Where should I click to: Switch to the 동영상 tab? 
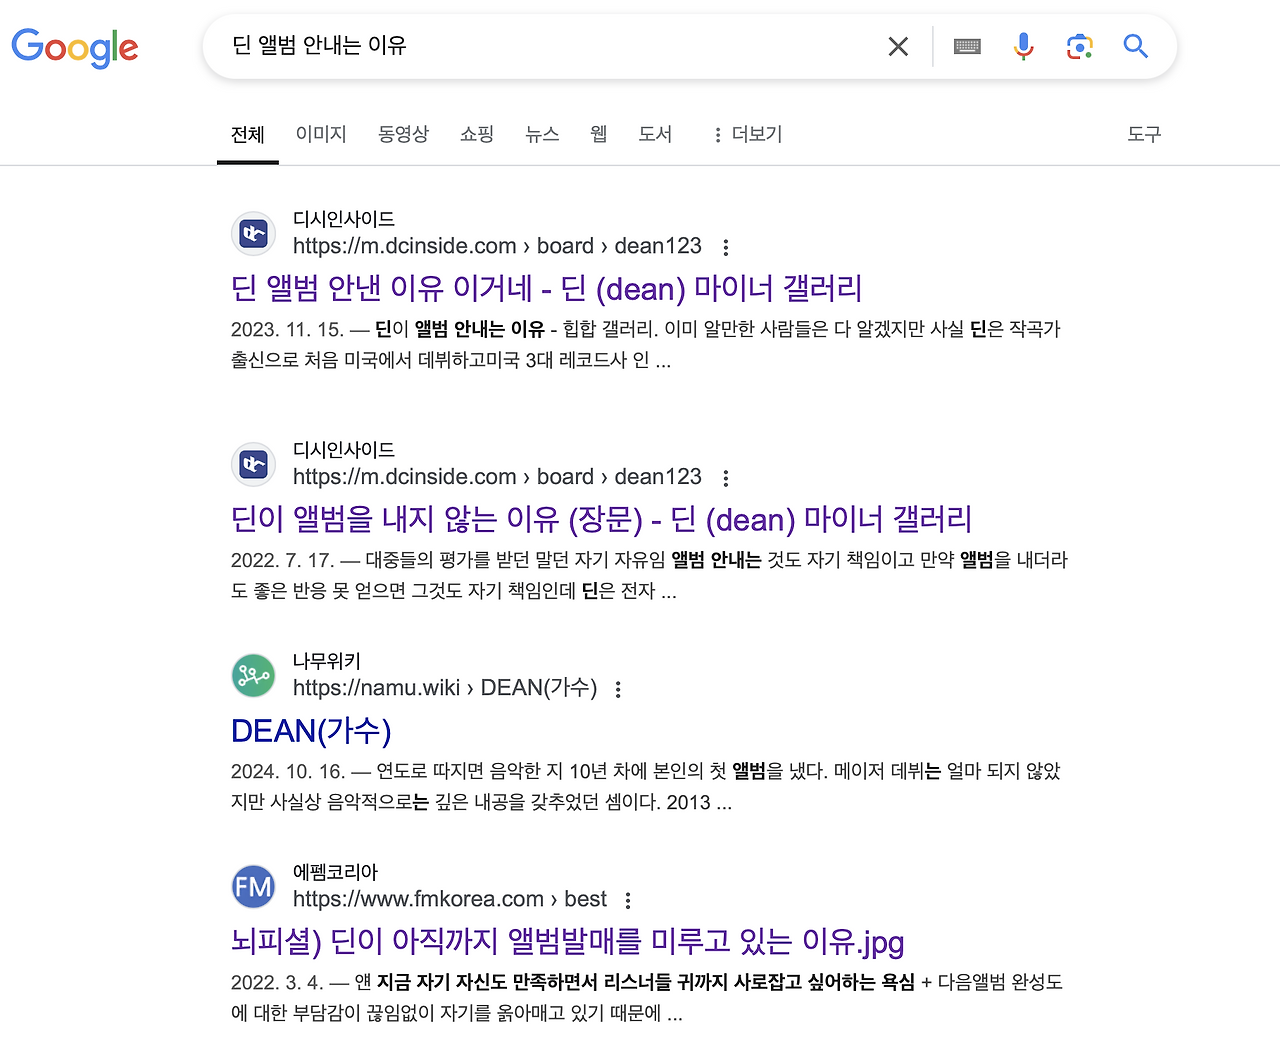[403, 134]
